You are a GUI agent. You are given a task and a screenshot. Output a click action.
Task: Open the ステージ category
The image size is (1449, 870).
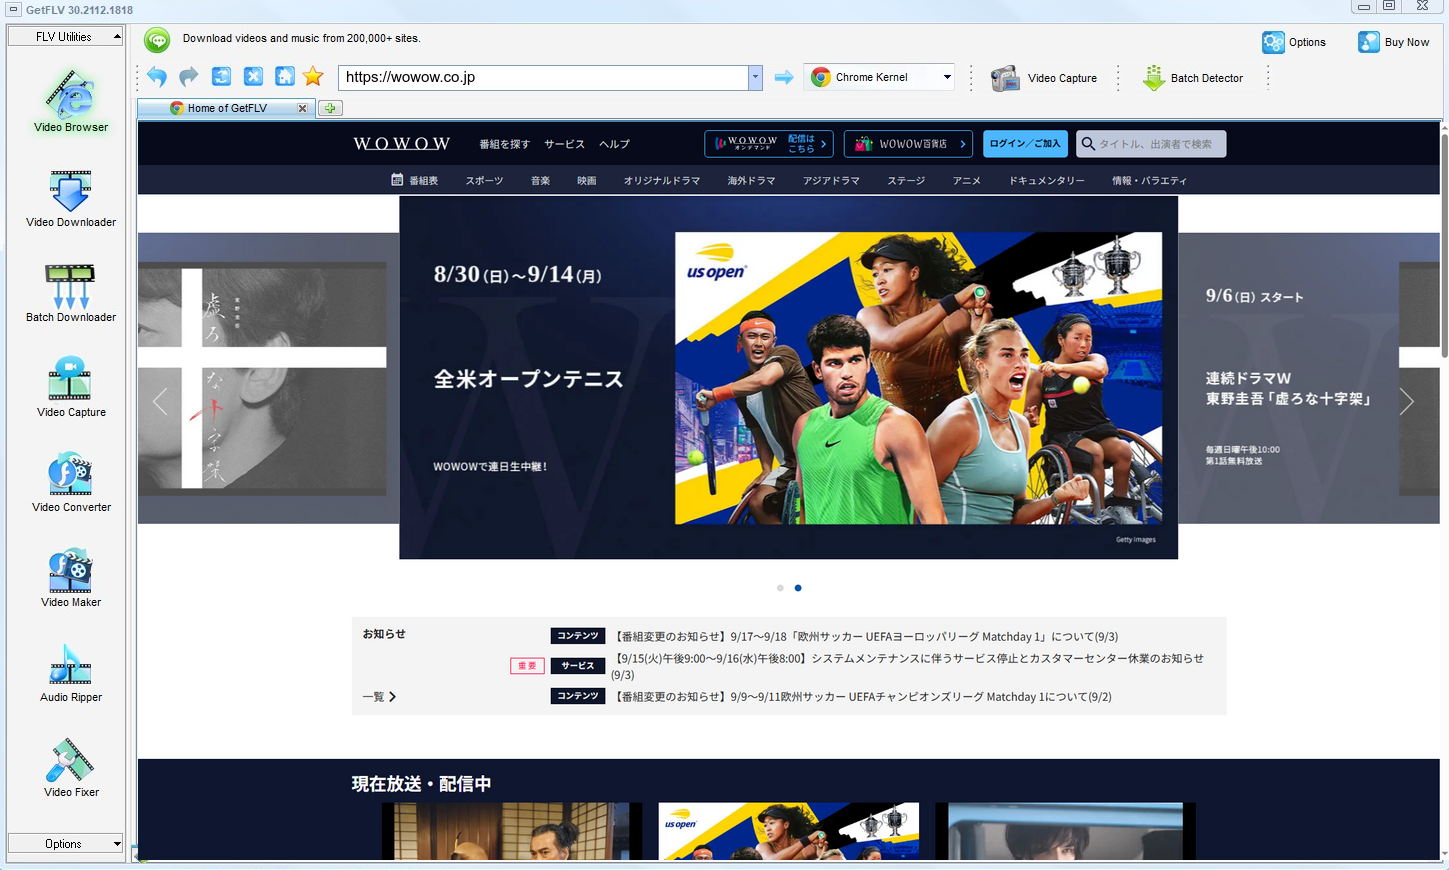pyautogui.click(x=906, y=181)
